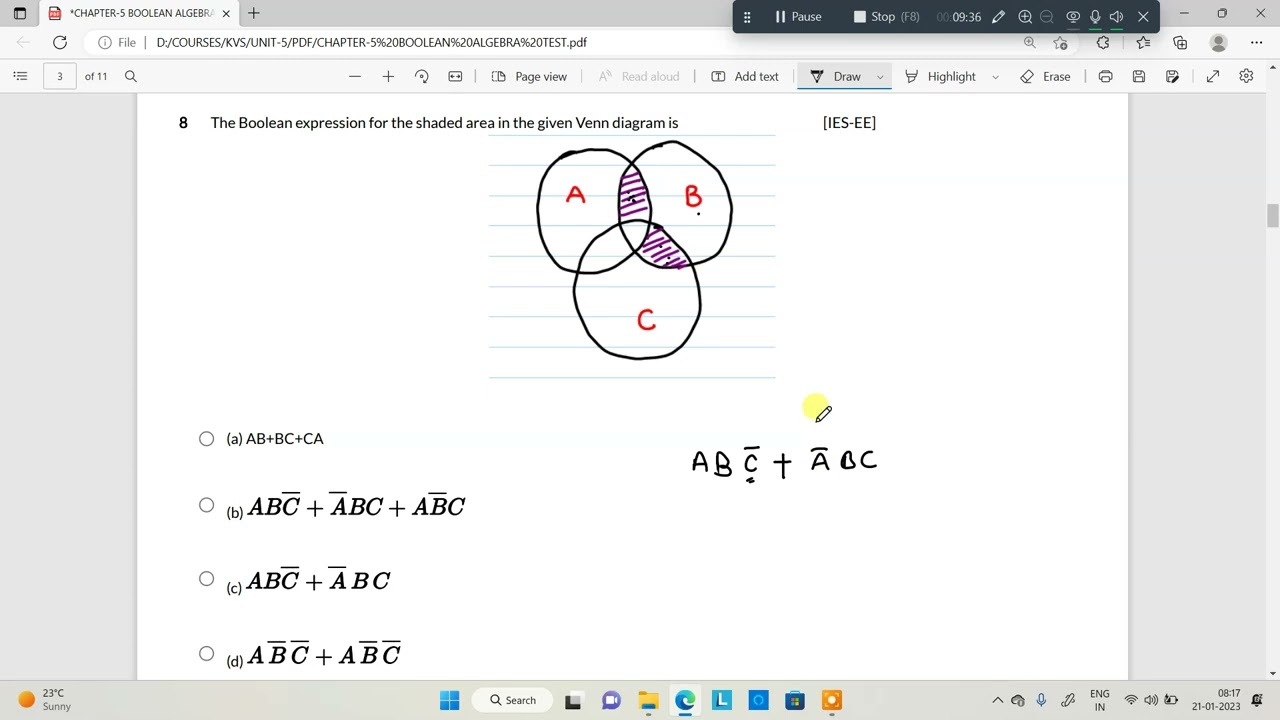Screen dimensions: 1280x720
Task: Click the taskbar Search box
Action: pos(513,700)
